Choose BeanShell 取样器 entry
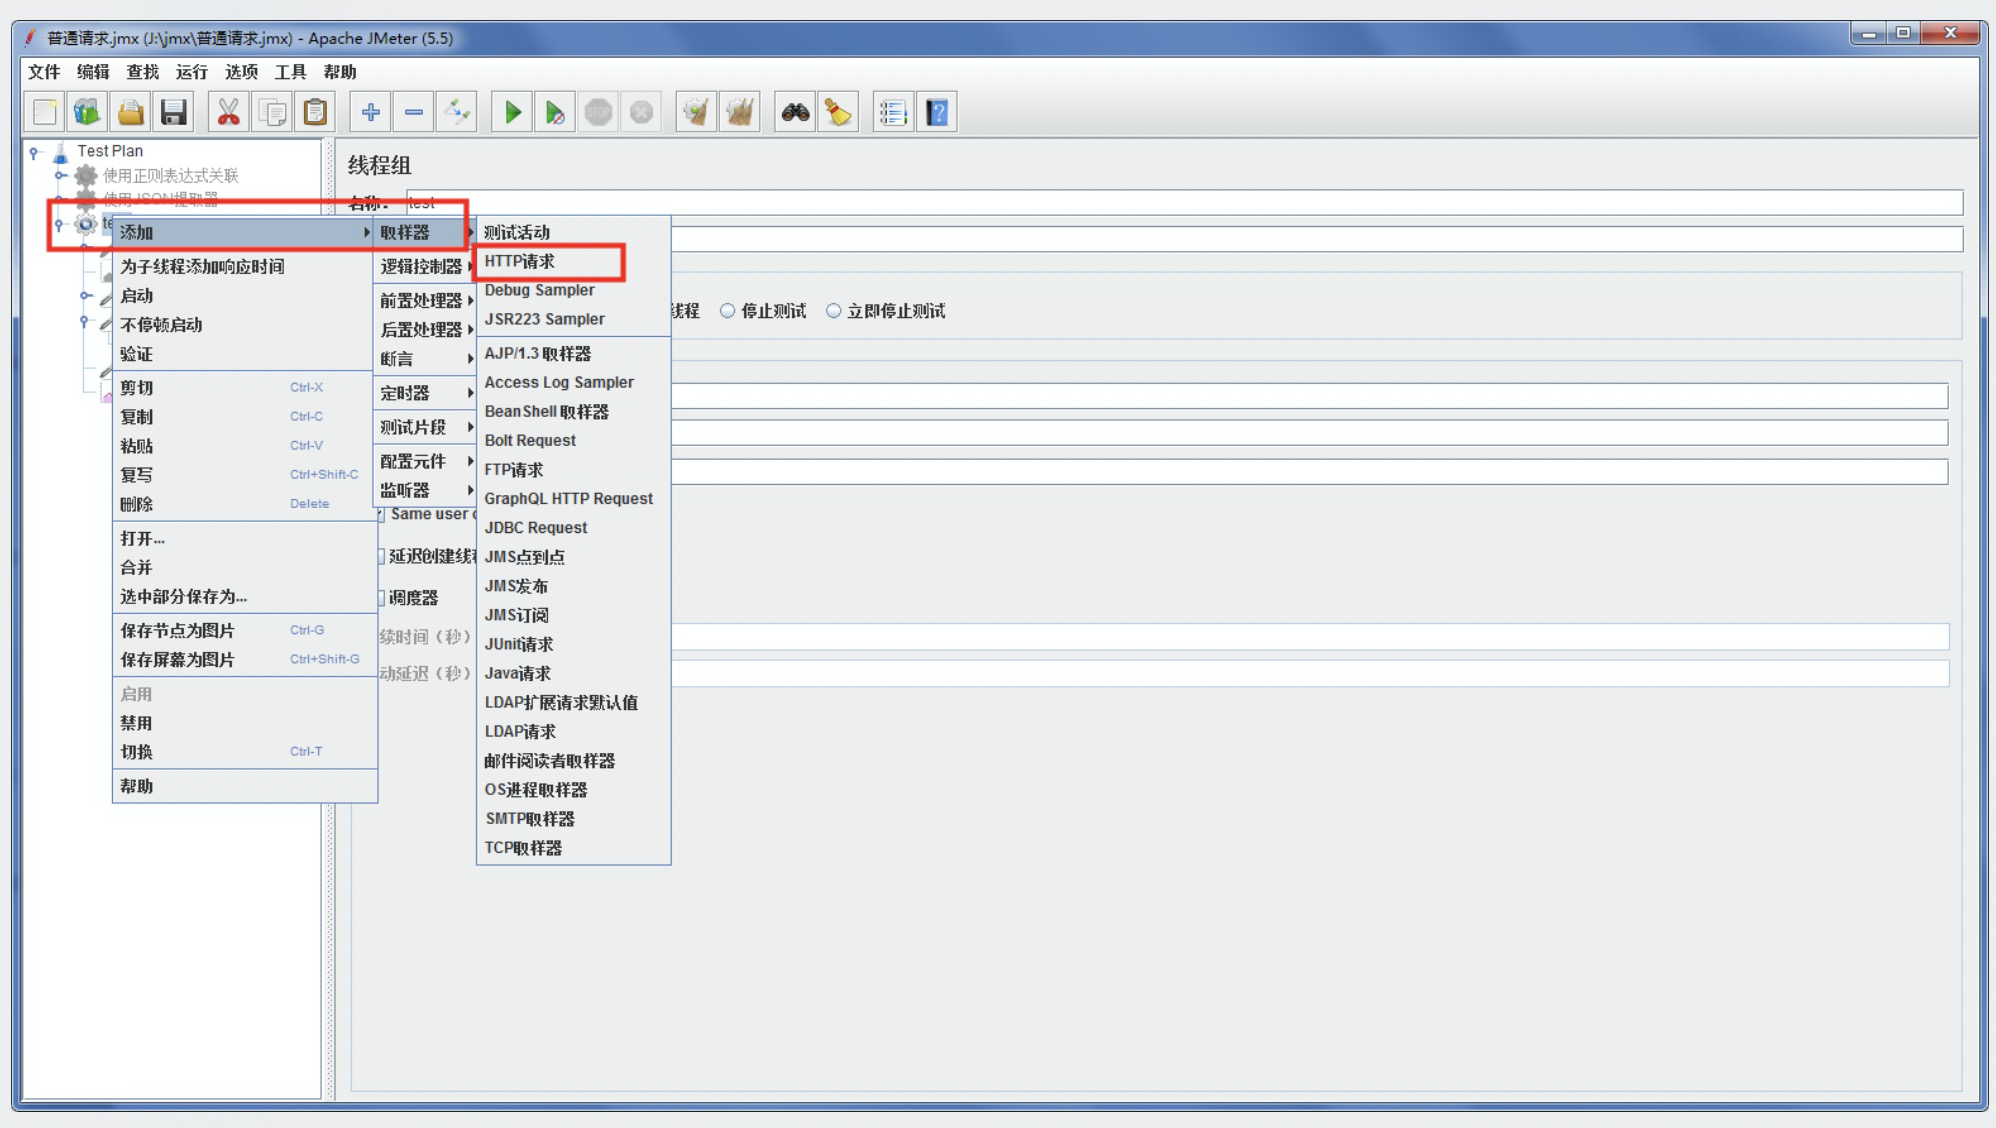The width and height of the screenshot is (1996, 1128). click(573, 412)
